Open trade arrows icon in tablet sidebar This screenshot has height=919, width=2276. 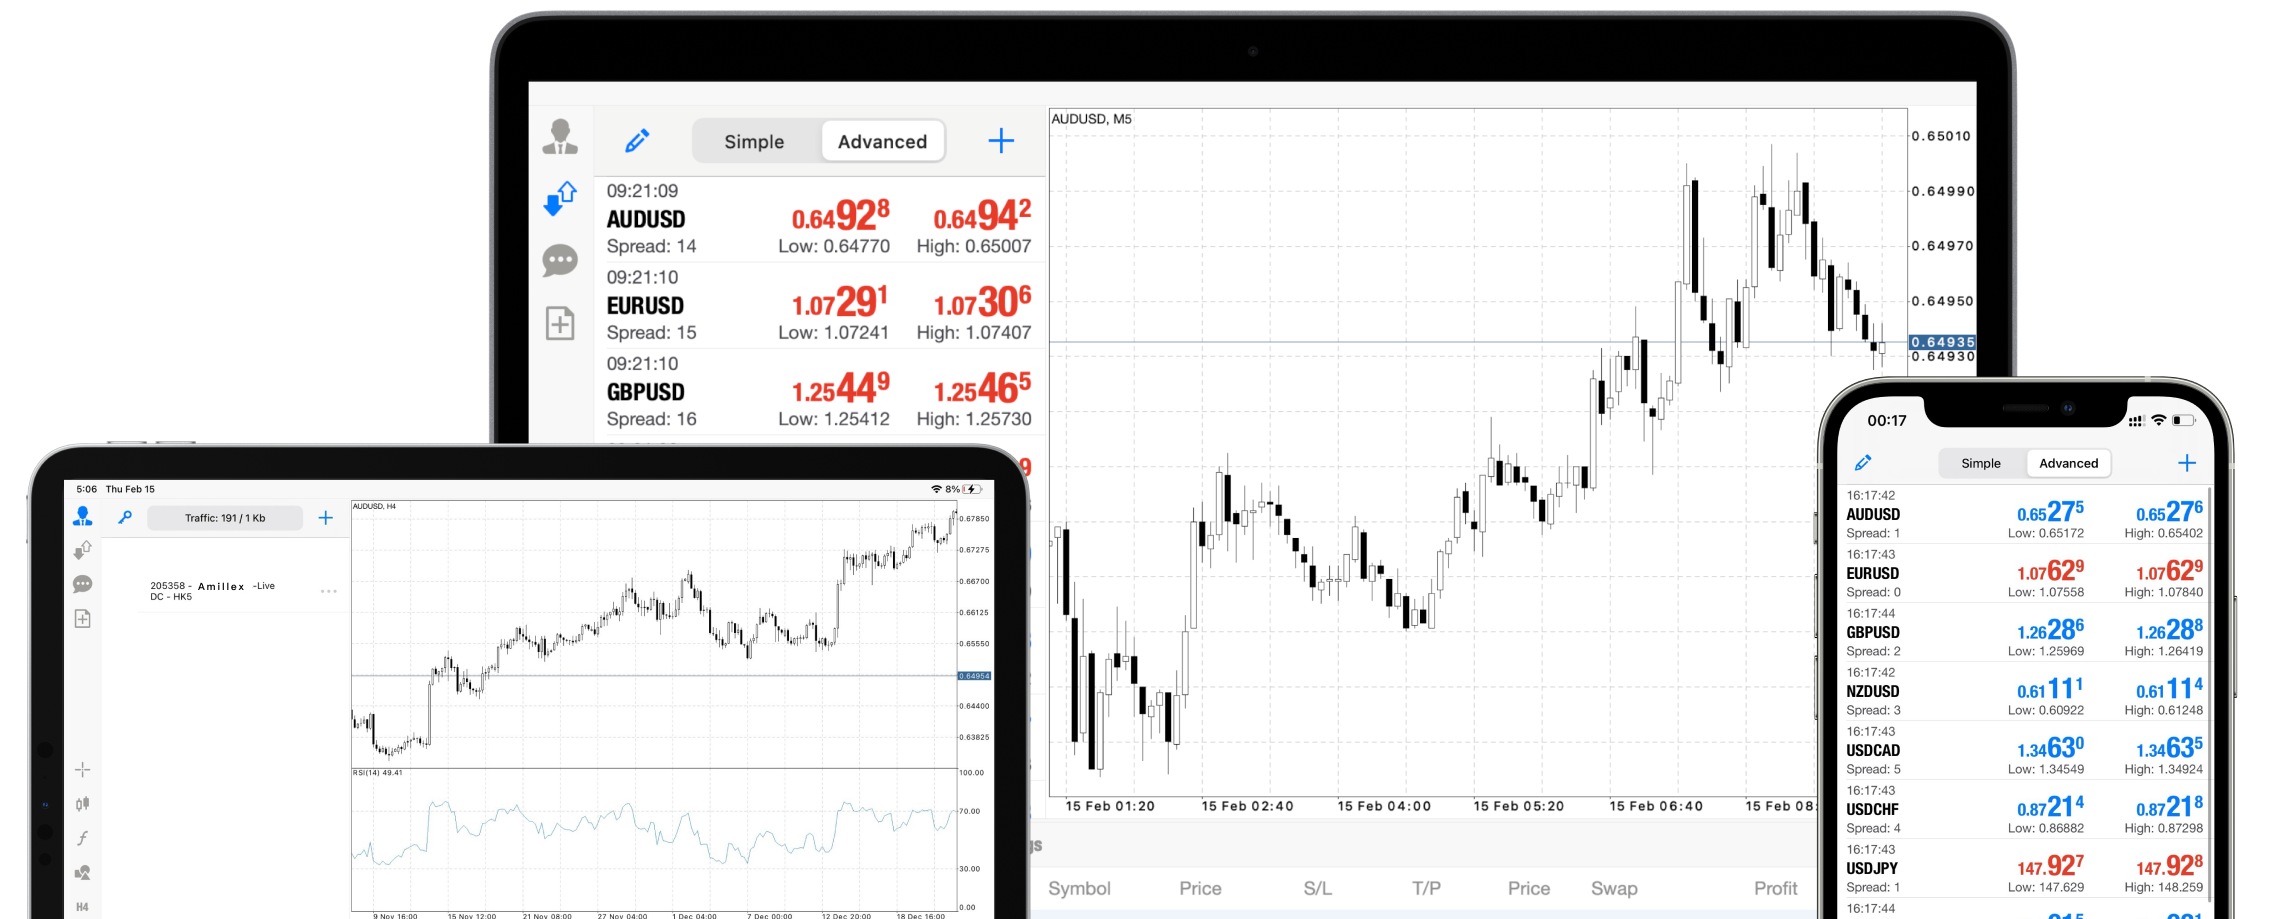(83, 550)
